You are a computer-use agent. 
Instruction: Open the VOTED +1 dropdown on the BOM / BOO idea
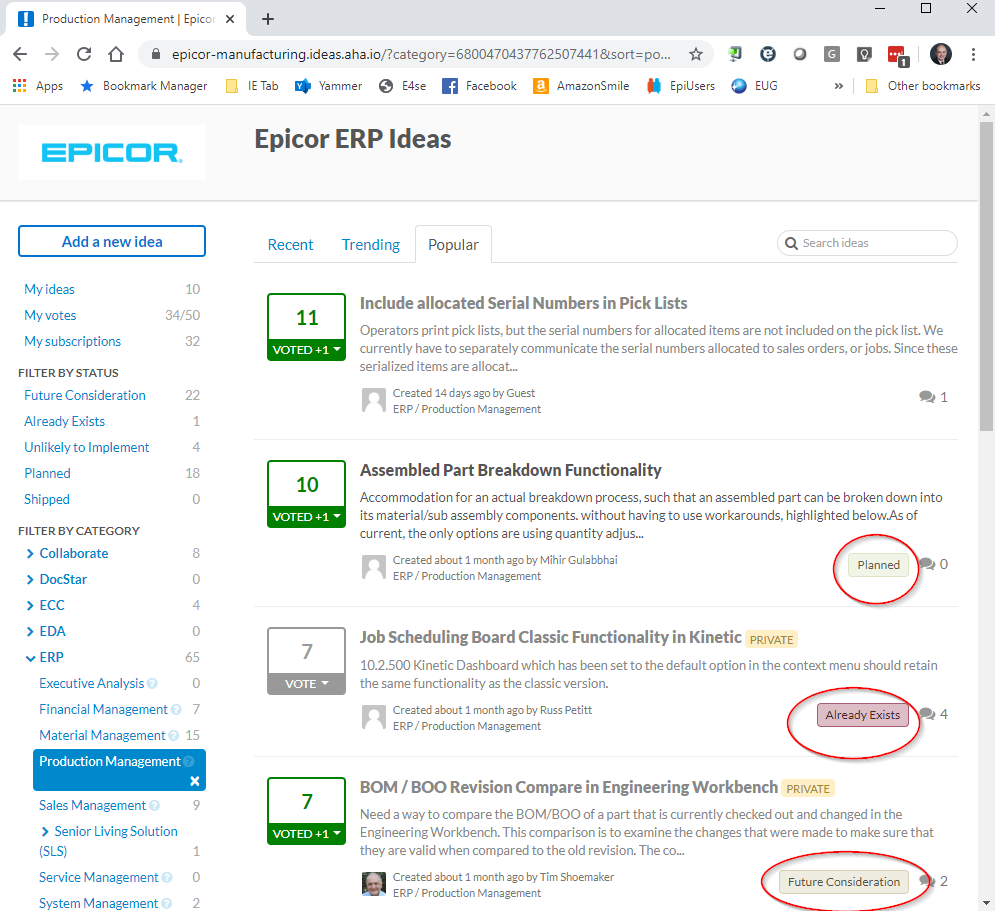point(306,834)
